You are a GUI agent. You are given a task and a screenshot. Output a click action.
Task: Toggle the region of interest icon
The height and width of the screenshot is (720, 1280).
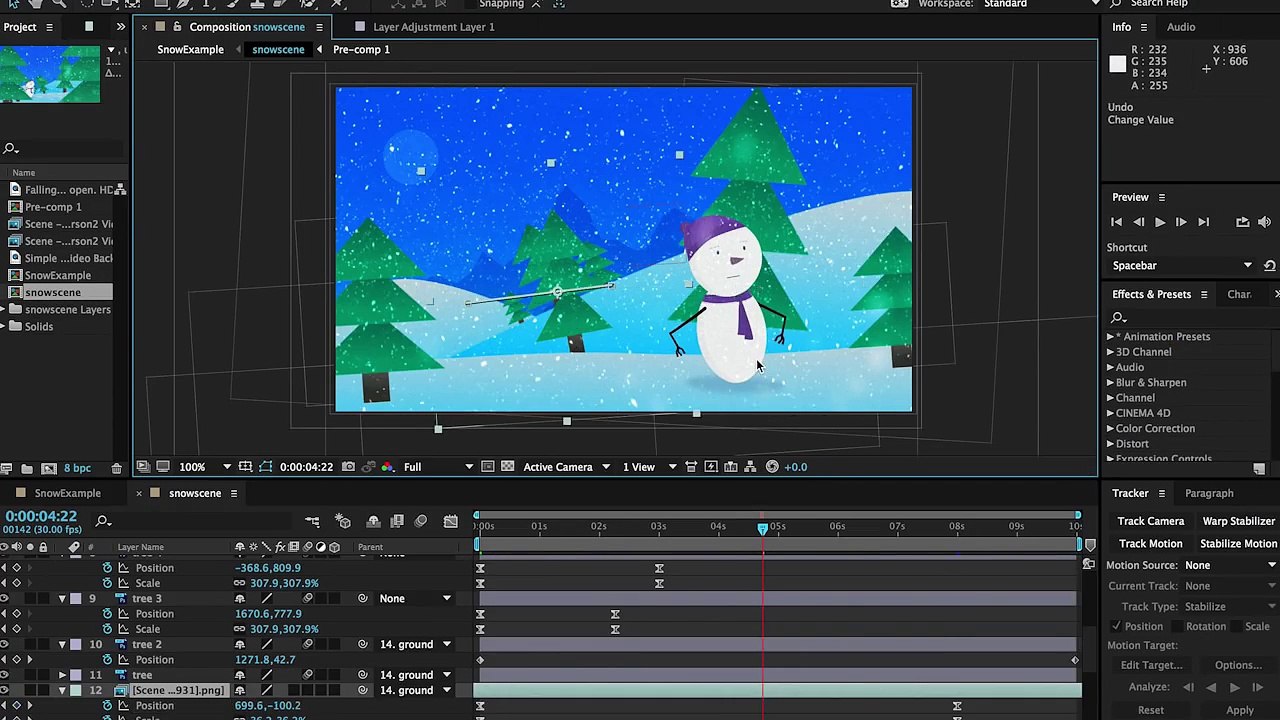pyautogui.click(x=488, y=467)
